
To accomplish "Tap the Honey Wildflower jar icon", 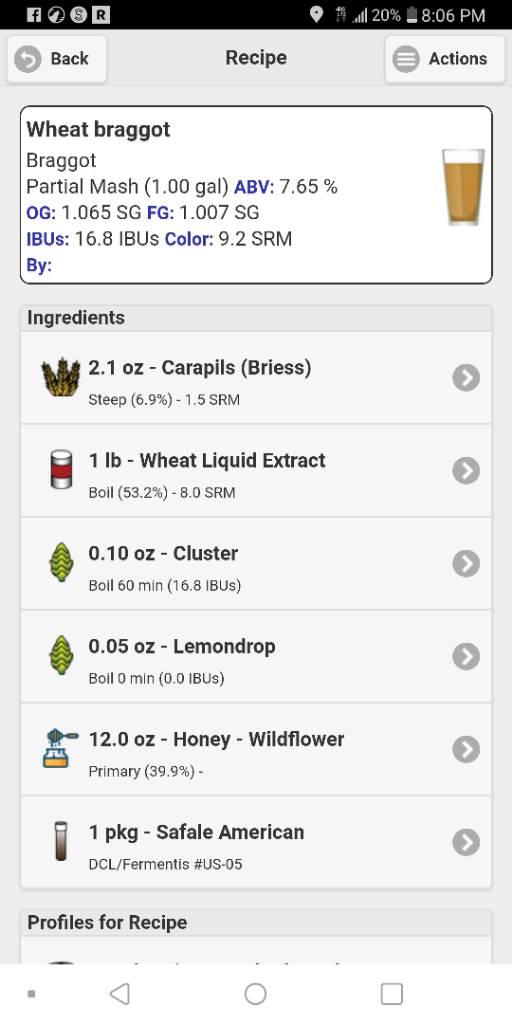I will click(x=61, y=748).
